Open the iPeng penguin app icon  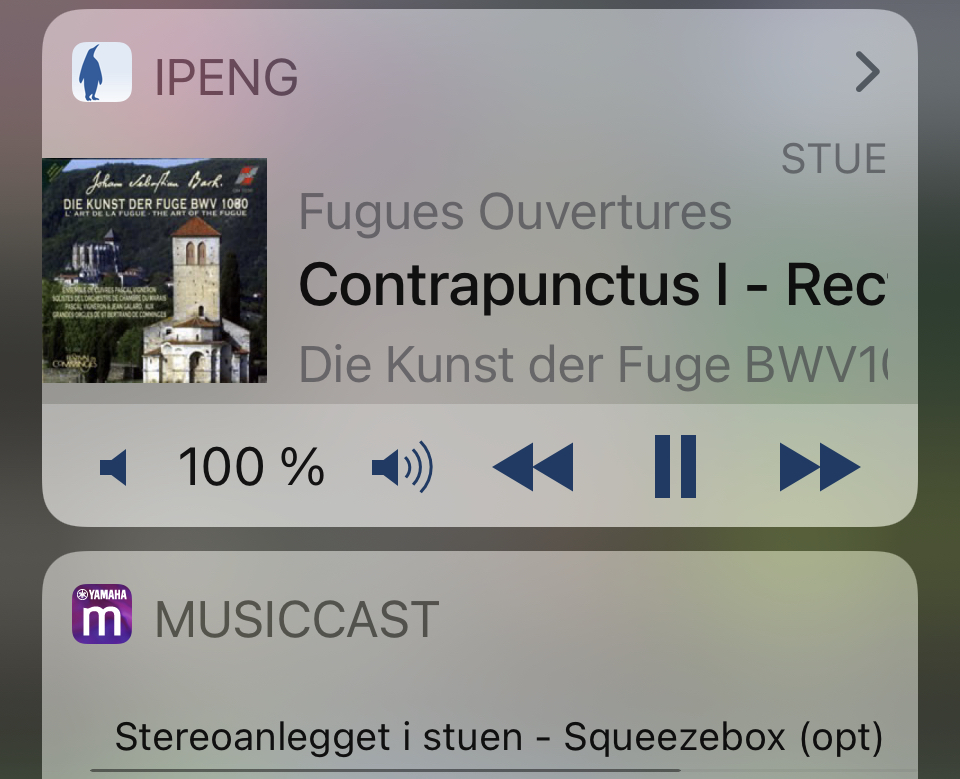coord(102,72)
